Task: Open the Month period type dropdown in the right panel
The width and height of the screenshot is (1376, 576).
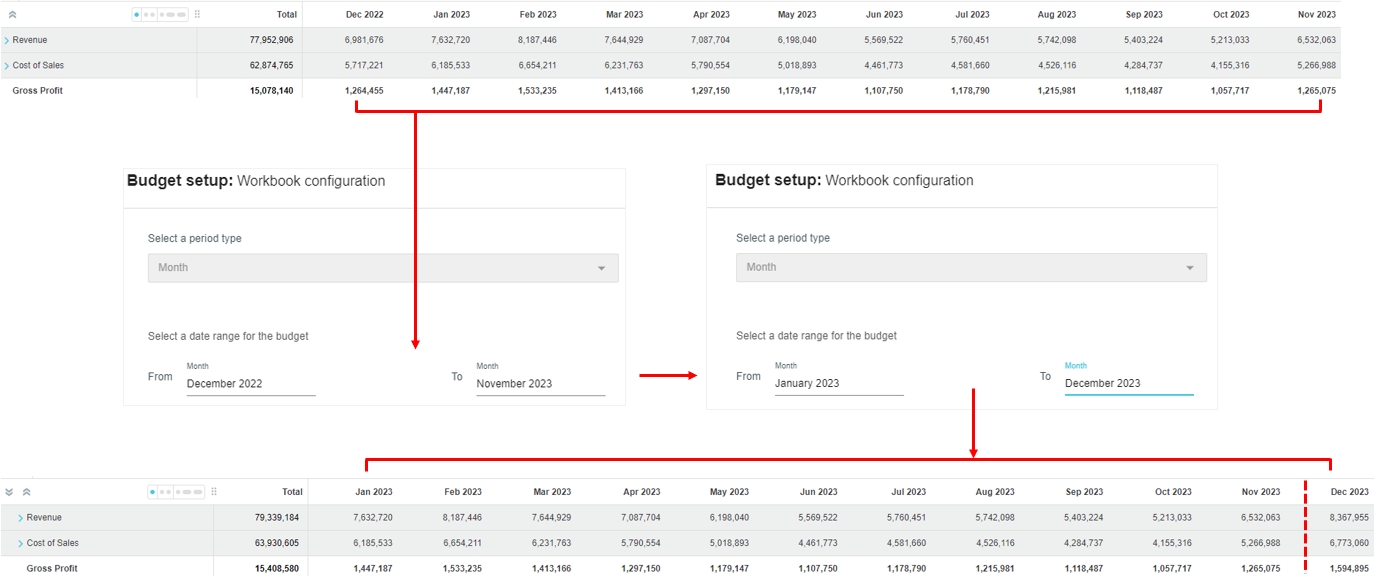Action: [971, 267]
